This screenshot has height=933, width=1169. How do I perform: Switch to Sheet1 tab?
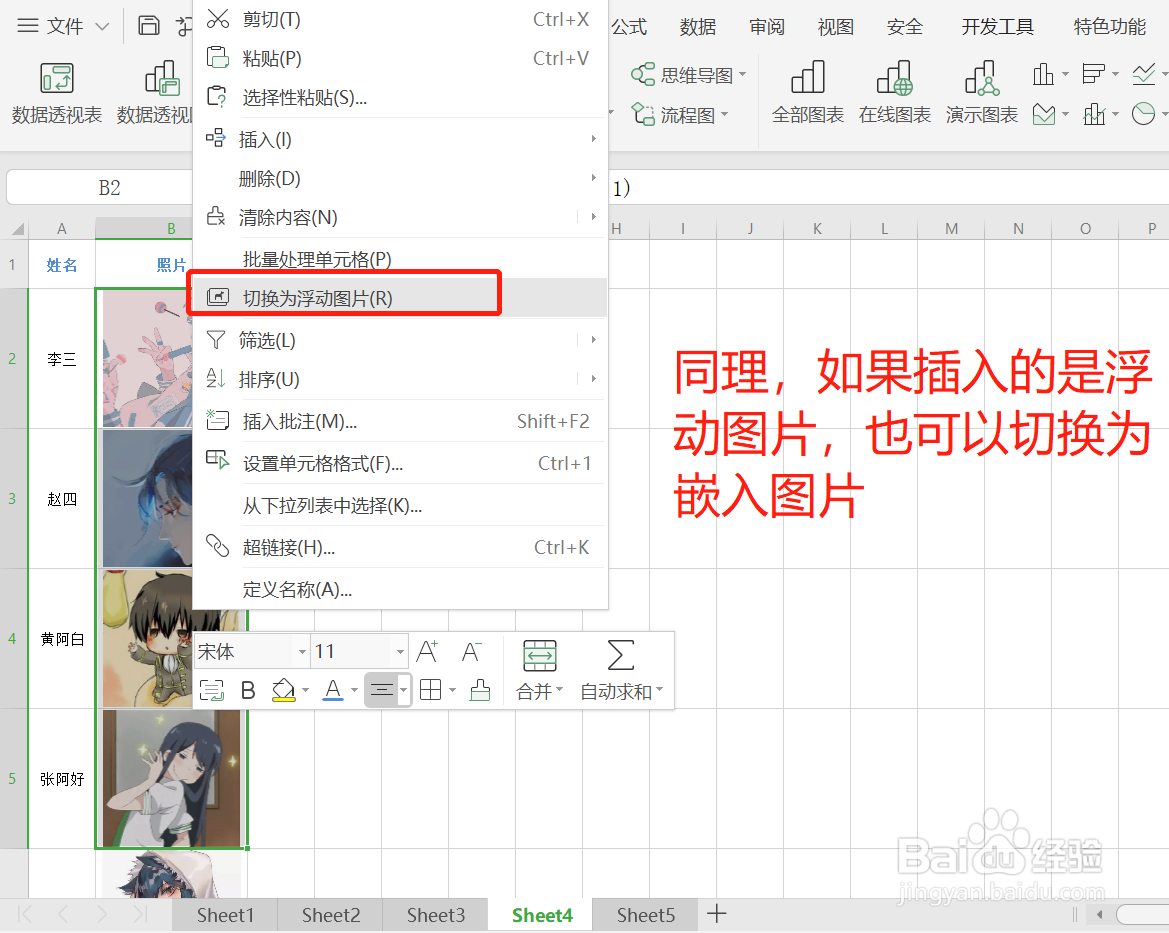click(x=225, y=915)
